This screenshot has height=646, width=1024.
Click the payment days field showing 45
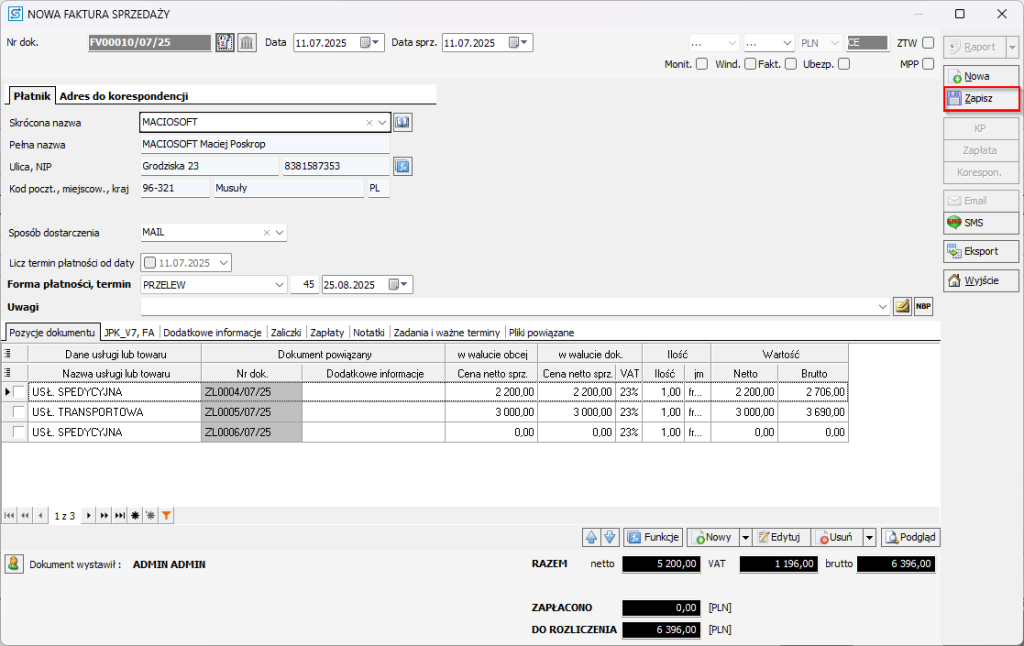pyautogui.click(x=304, y=285)
